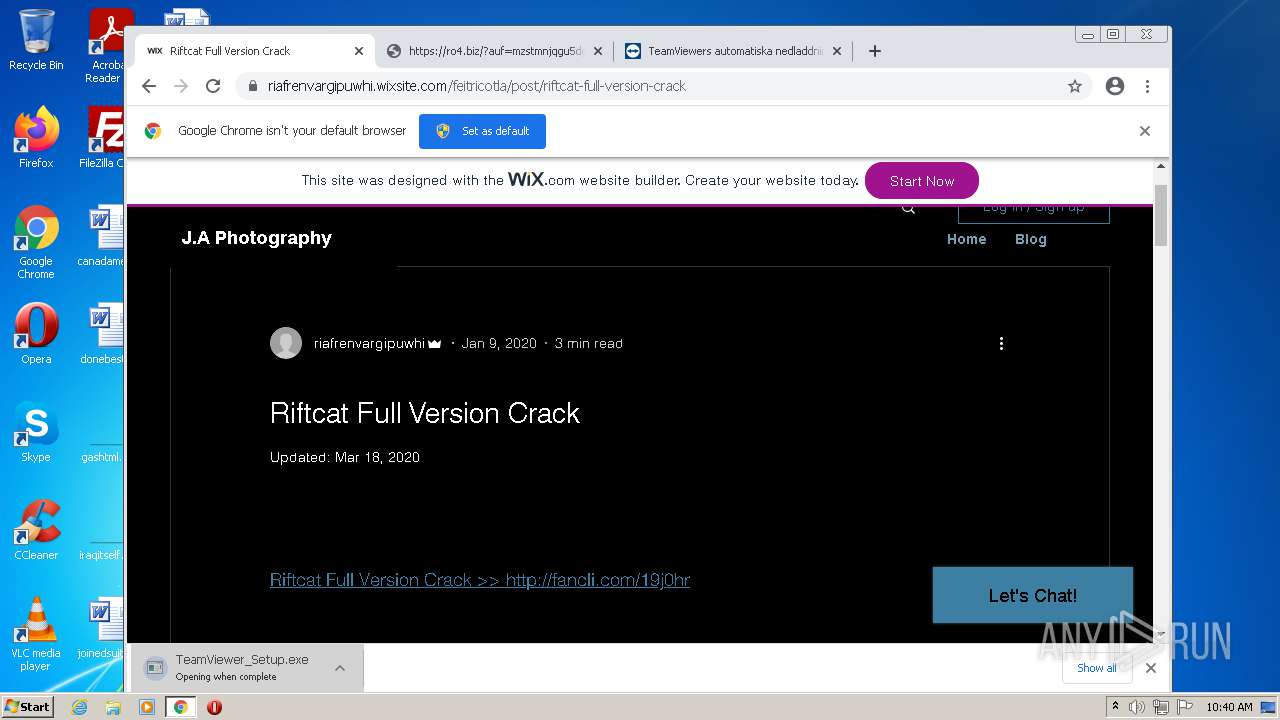Open the site search magnifier icon
The width and height of the screenshot is (1280, 720).
click(908, 208)
